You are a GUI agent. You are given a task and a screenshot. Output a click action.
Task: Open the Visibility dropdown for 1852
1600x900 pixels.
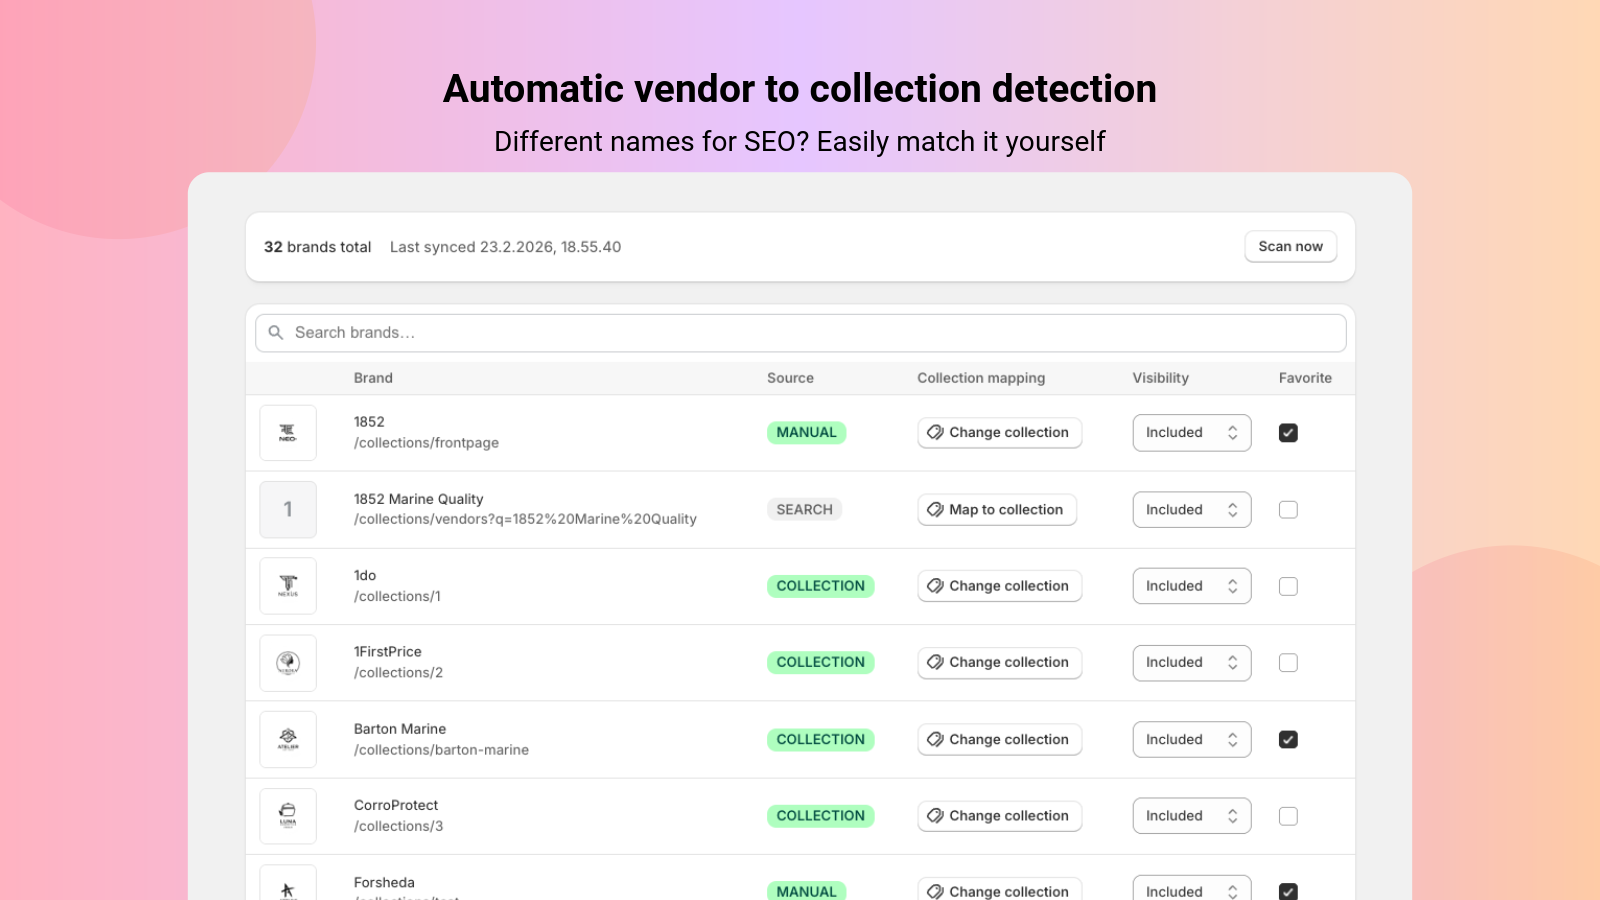pos(1192,433)
